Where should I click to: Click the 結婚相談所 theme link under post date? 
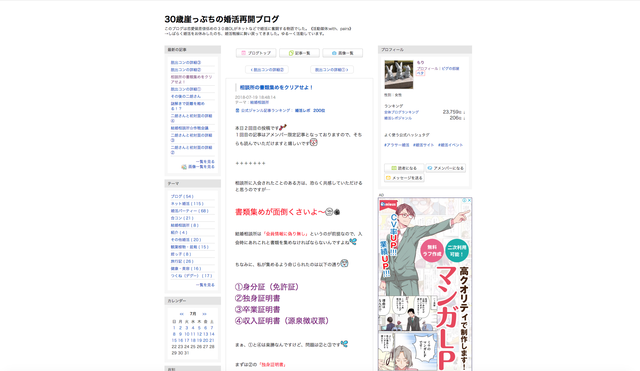pyautogui.click(x=259, y=102)
